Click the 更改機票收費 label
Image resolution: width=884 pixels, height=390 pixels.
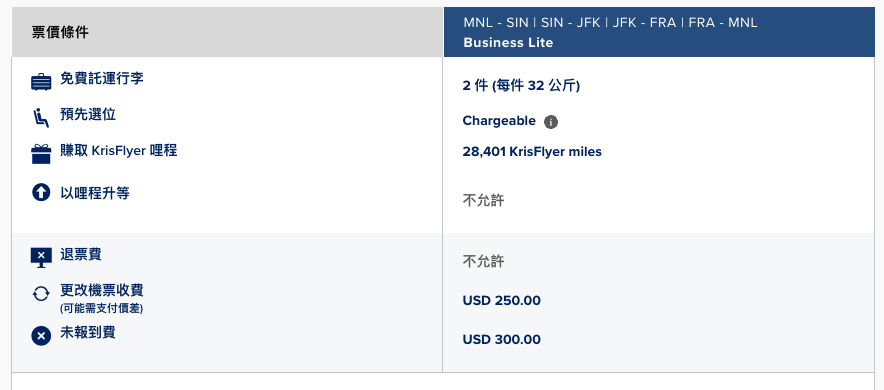(102, 290)
